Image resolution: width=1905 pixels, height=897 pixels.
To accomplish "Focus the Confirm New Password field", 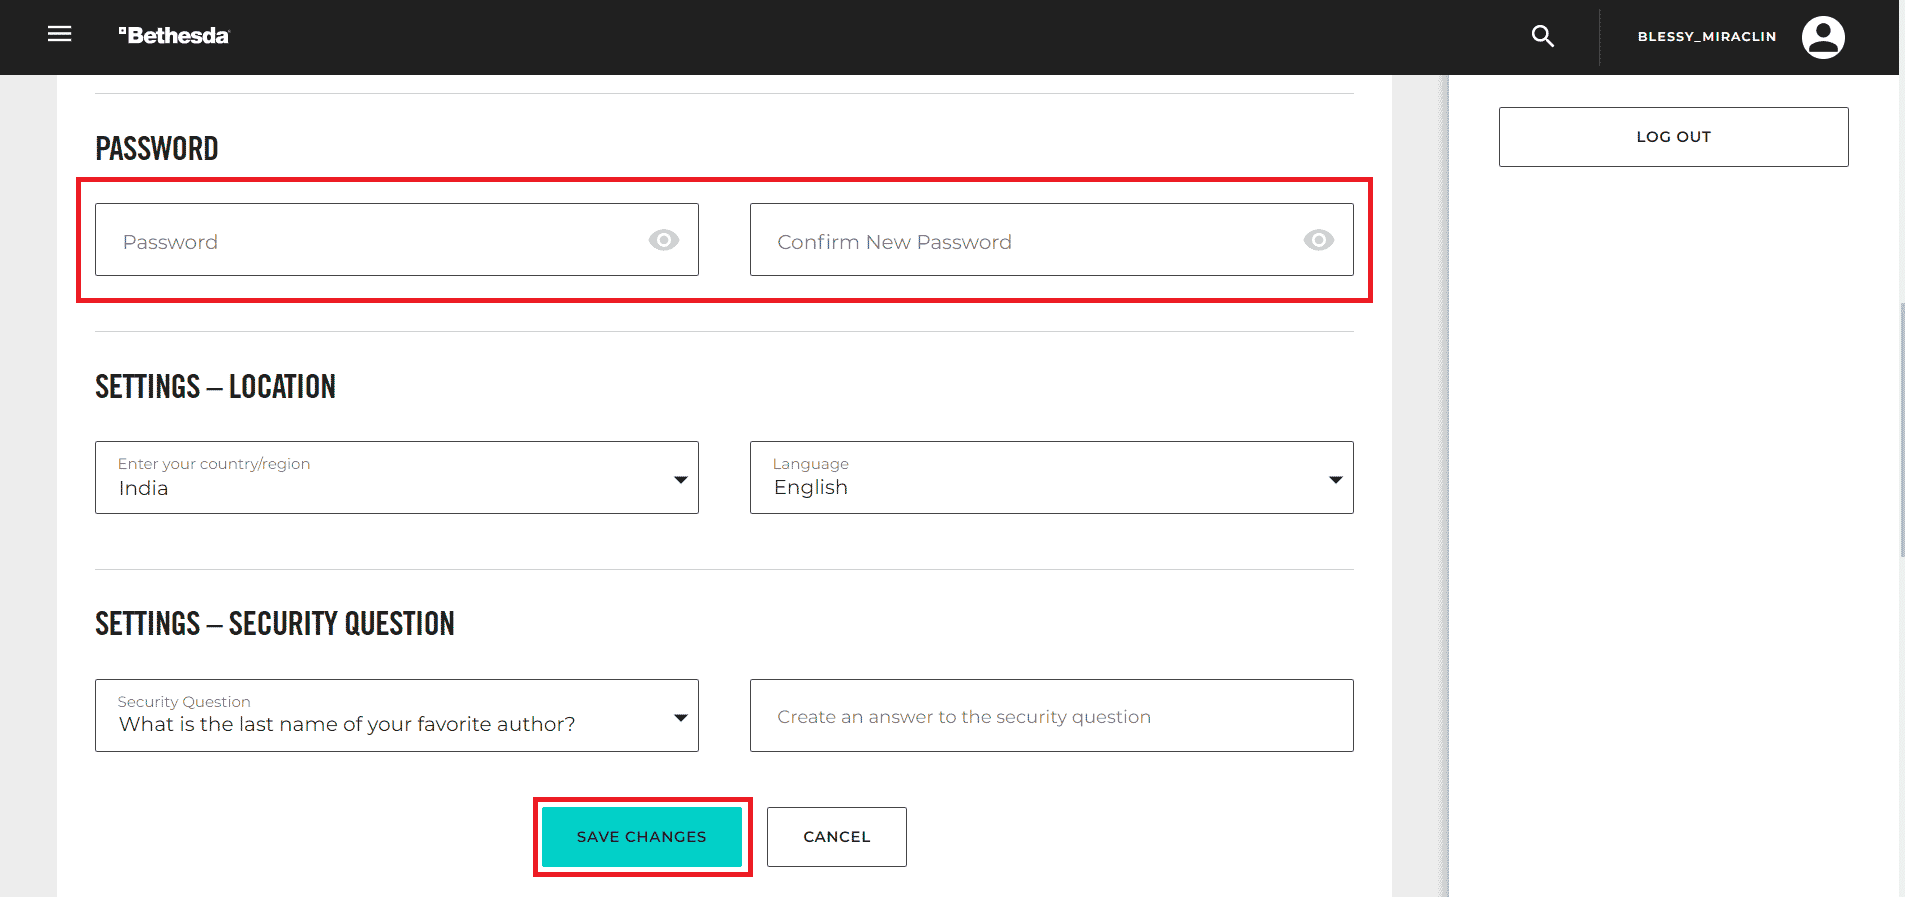I will coord(1052,240).
